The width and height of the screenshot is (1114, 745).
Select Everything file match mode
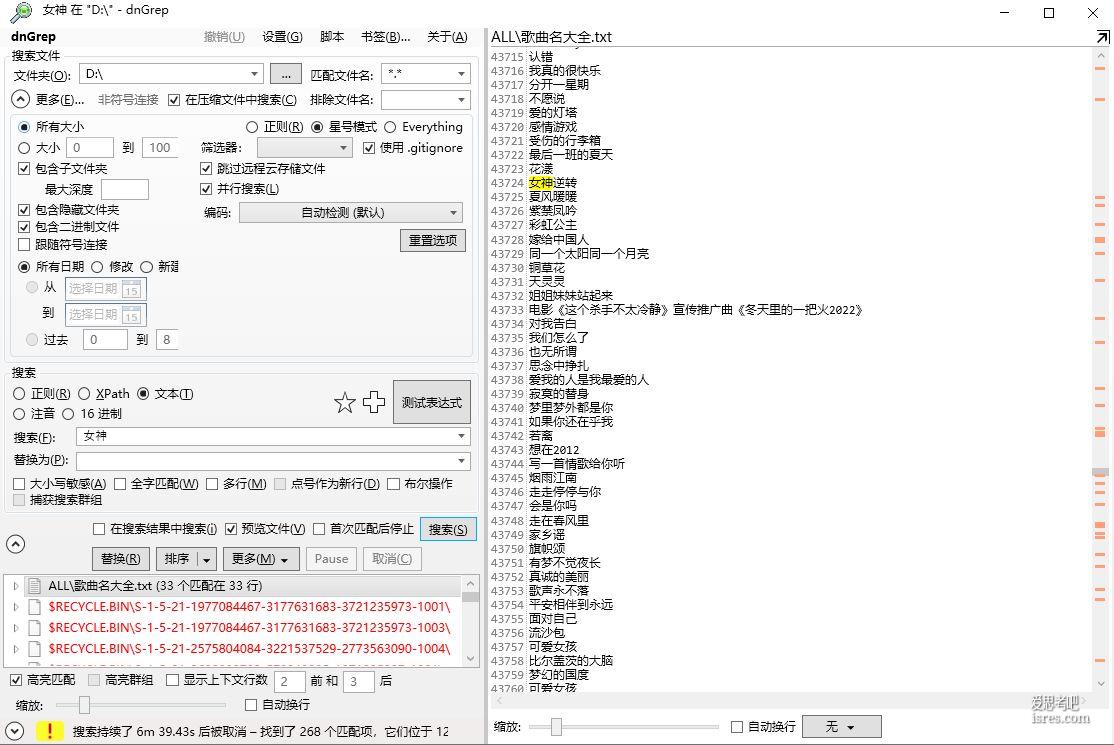coord(390,126)
